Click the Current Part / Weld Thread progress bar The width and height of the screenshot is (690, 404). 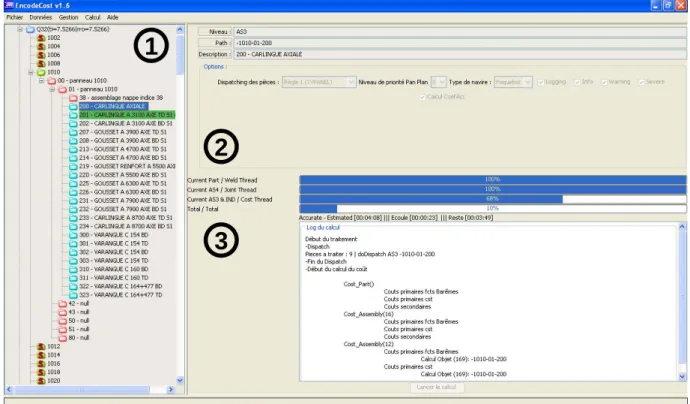[x=492, y=180]
